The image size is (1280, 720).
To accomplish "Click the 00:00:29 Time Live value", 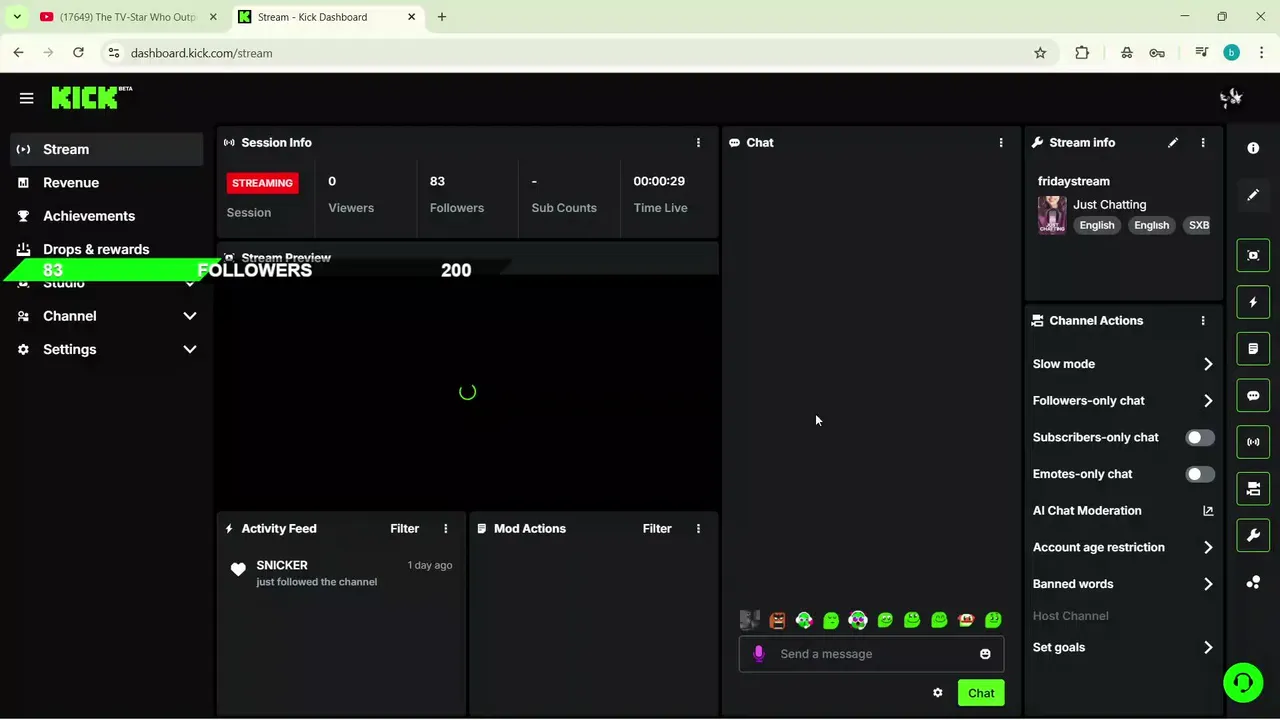I will click(659, 181).
